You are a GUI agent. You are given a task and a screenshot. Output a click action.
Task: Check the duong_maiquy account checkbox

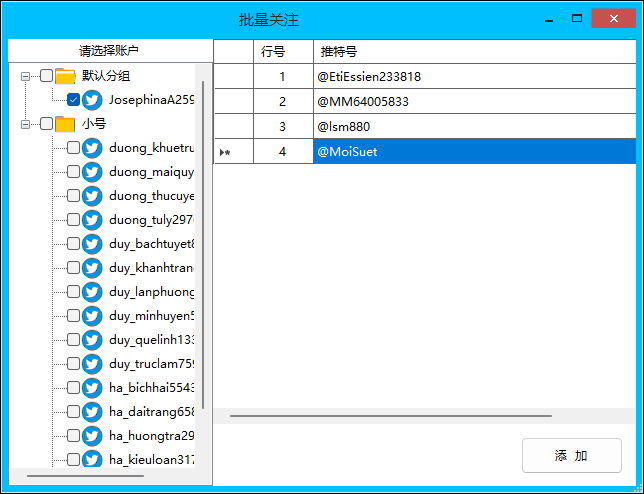tap(73, 172)
